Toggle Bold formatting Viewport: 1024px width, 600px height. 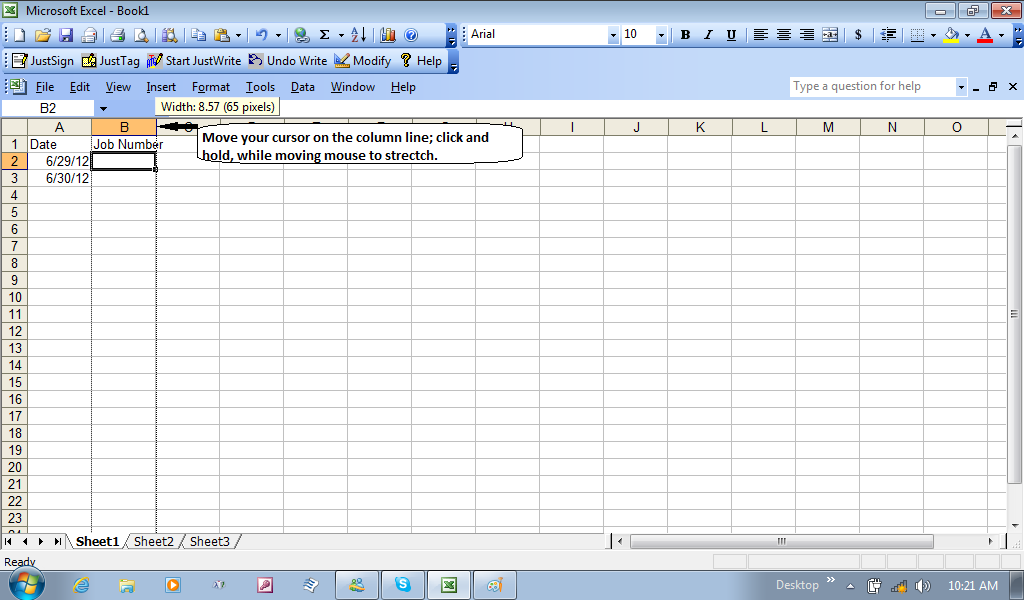(x=685, y=35)
